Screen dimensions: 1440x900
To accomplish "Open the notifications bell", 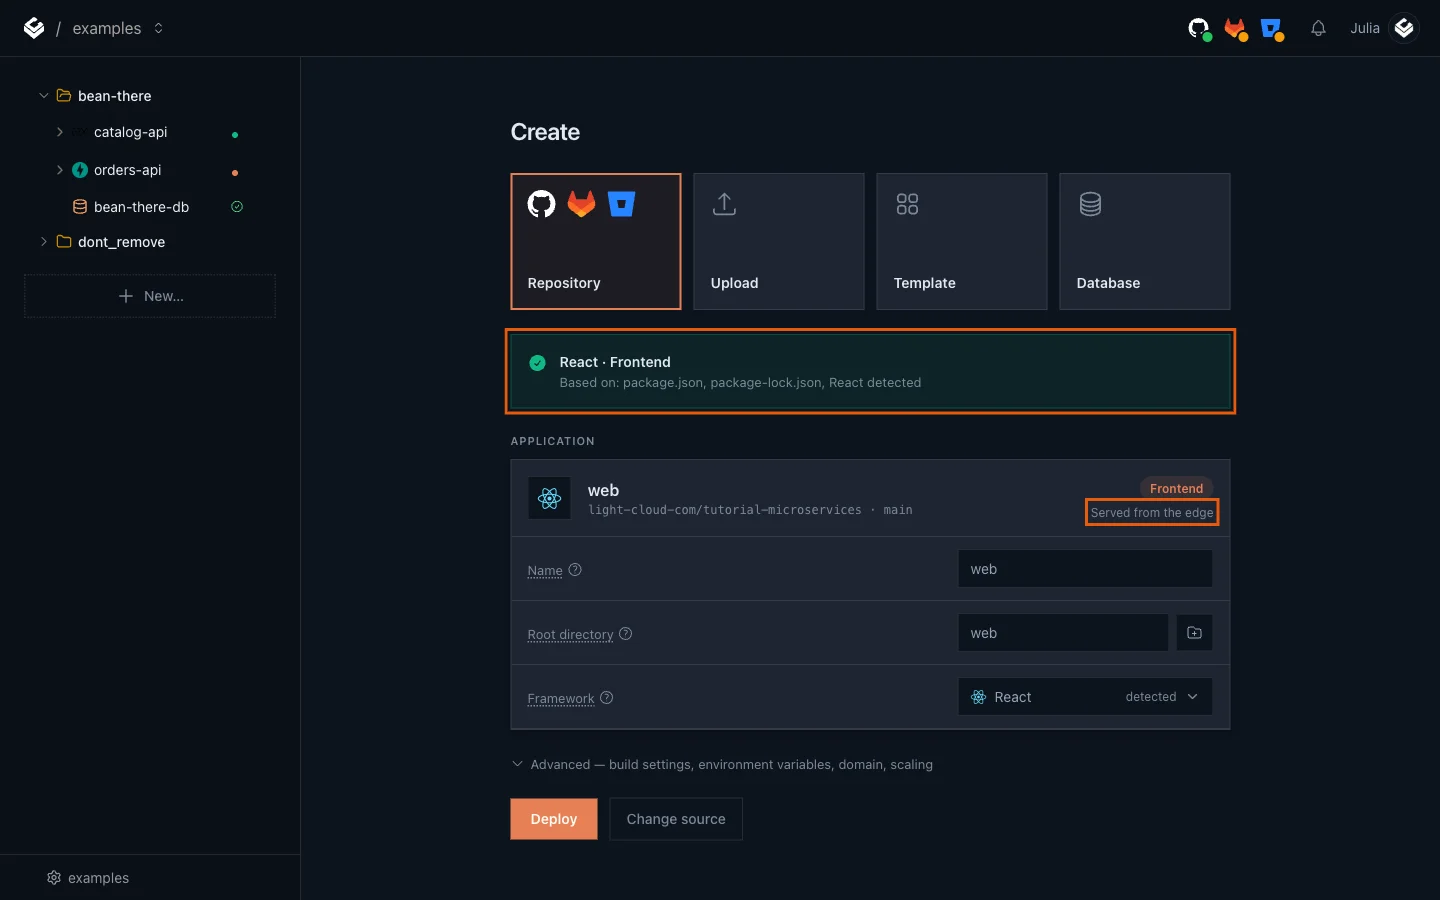I will click(x=1318, y=29).
